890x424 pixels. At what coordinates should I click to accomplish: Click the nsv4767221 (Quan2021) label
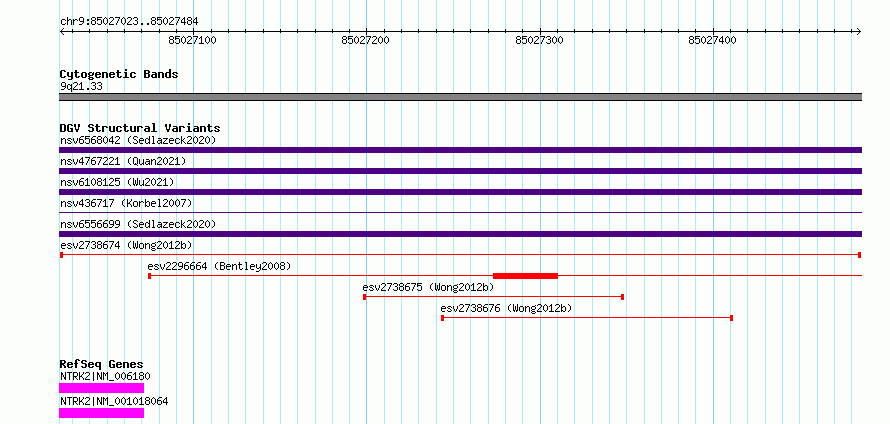point(123,161)
